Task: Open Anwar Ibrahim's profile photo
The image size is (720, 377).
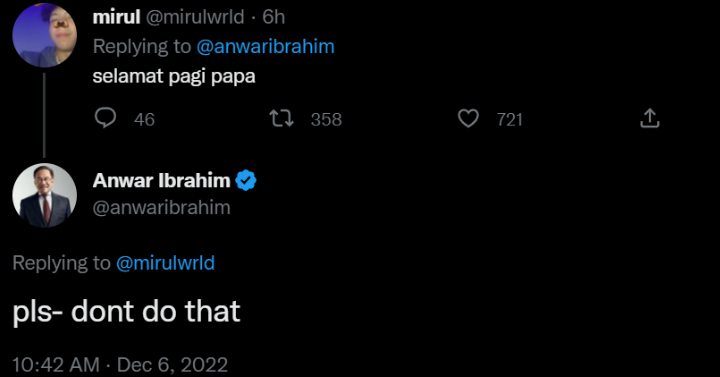Action: [45, 196]
